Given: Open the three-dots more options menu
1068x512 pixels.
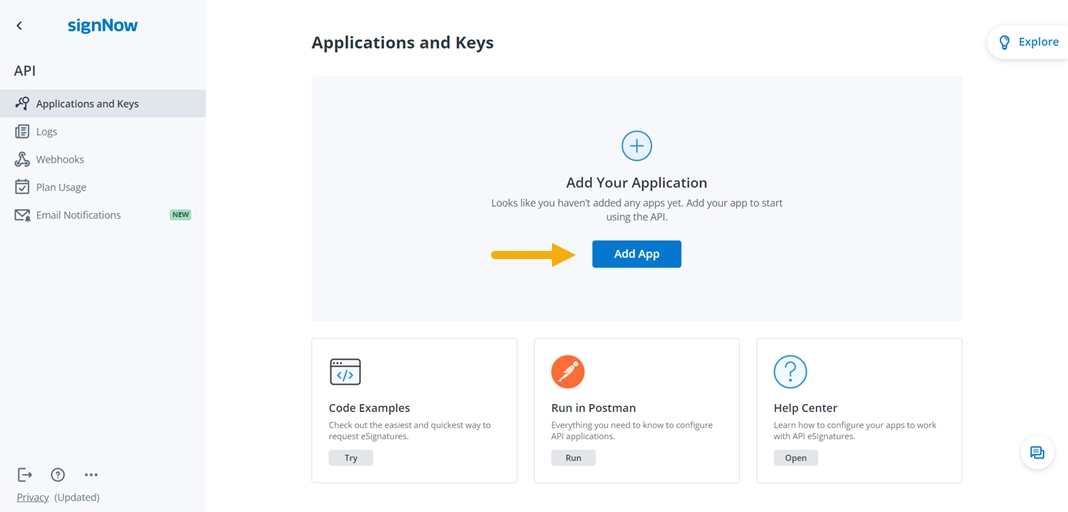Looking at the screenshot, I should coord(91,475).
